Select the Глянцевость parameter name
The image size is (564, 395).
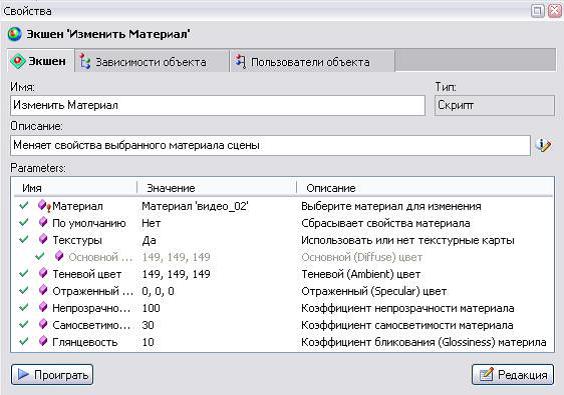pyautogui.click(x=85, y=342)
